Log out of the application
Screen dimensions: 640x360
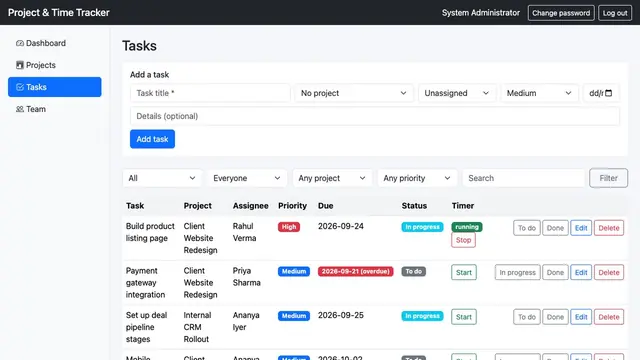click(x=615, y=13)
